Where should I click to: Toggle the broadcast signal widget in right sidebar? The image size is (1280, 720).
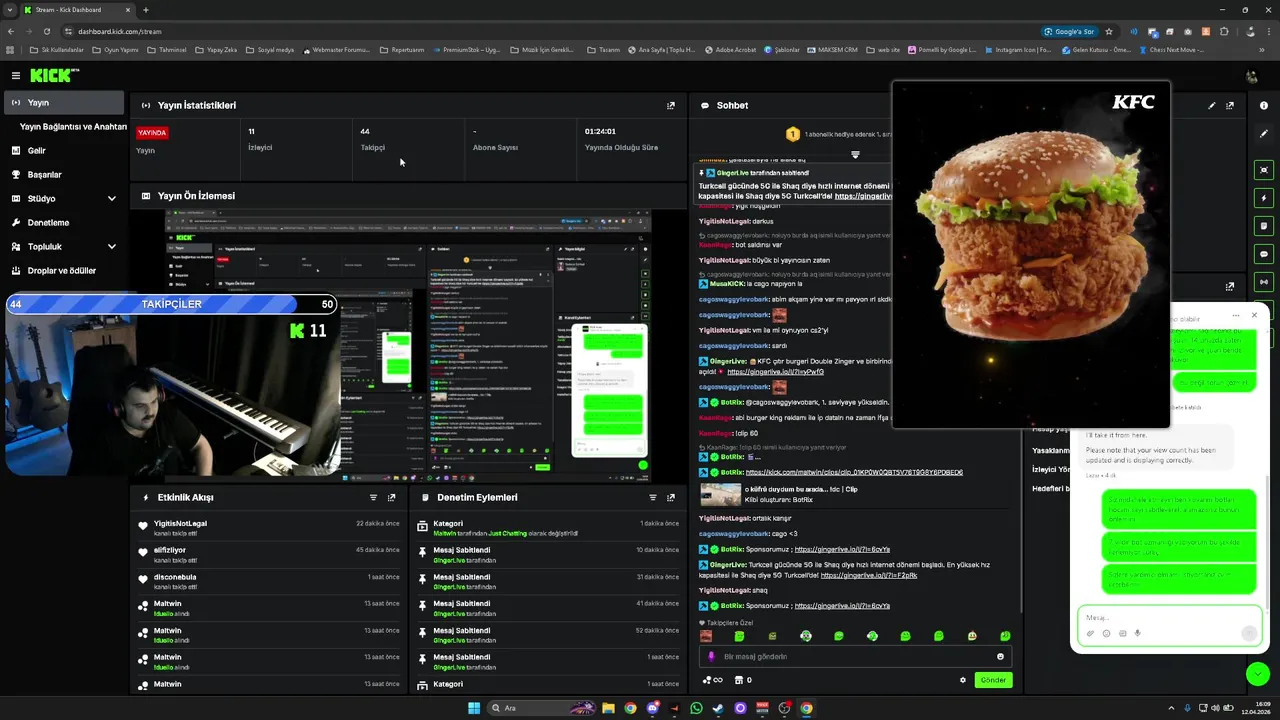[x=1264, y=282]
